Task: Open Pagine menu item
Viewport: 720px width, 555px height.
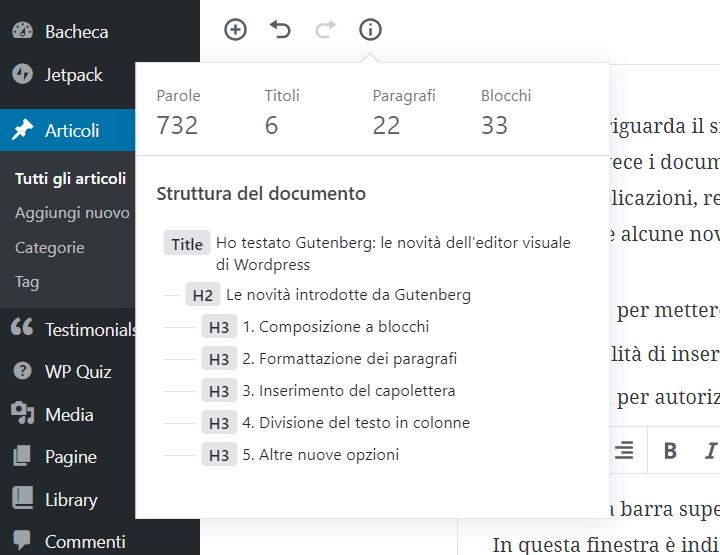Action: pos(71,457)
